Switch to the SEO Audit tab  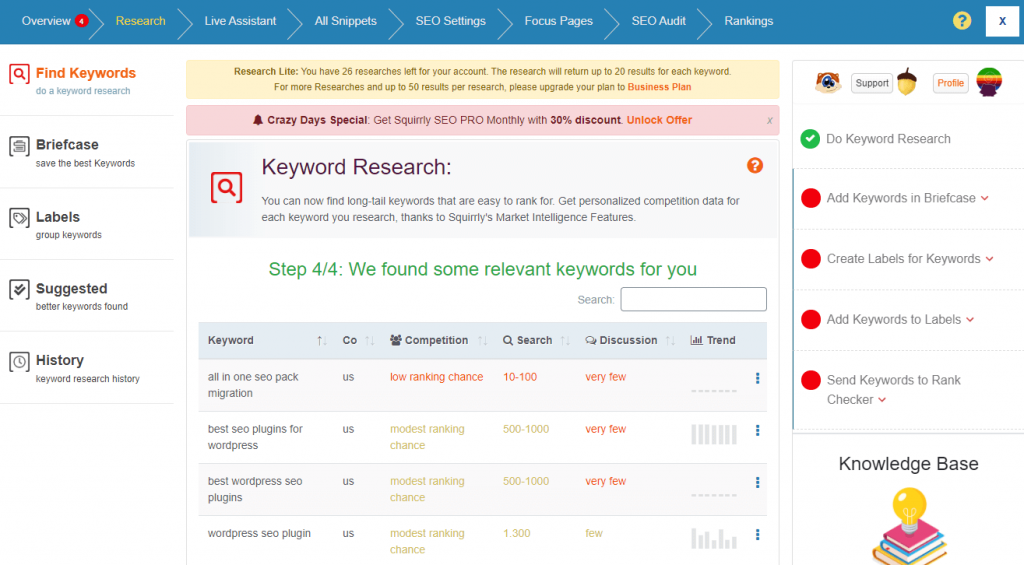[658, 21]
